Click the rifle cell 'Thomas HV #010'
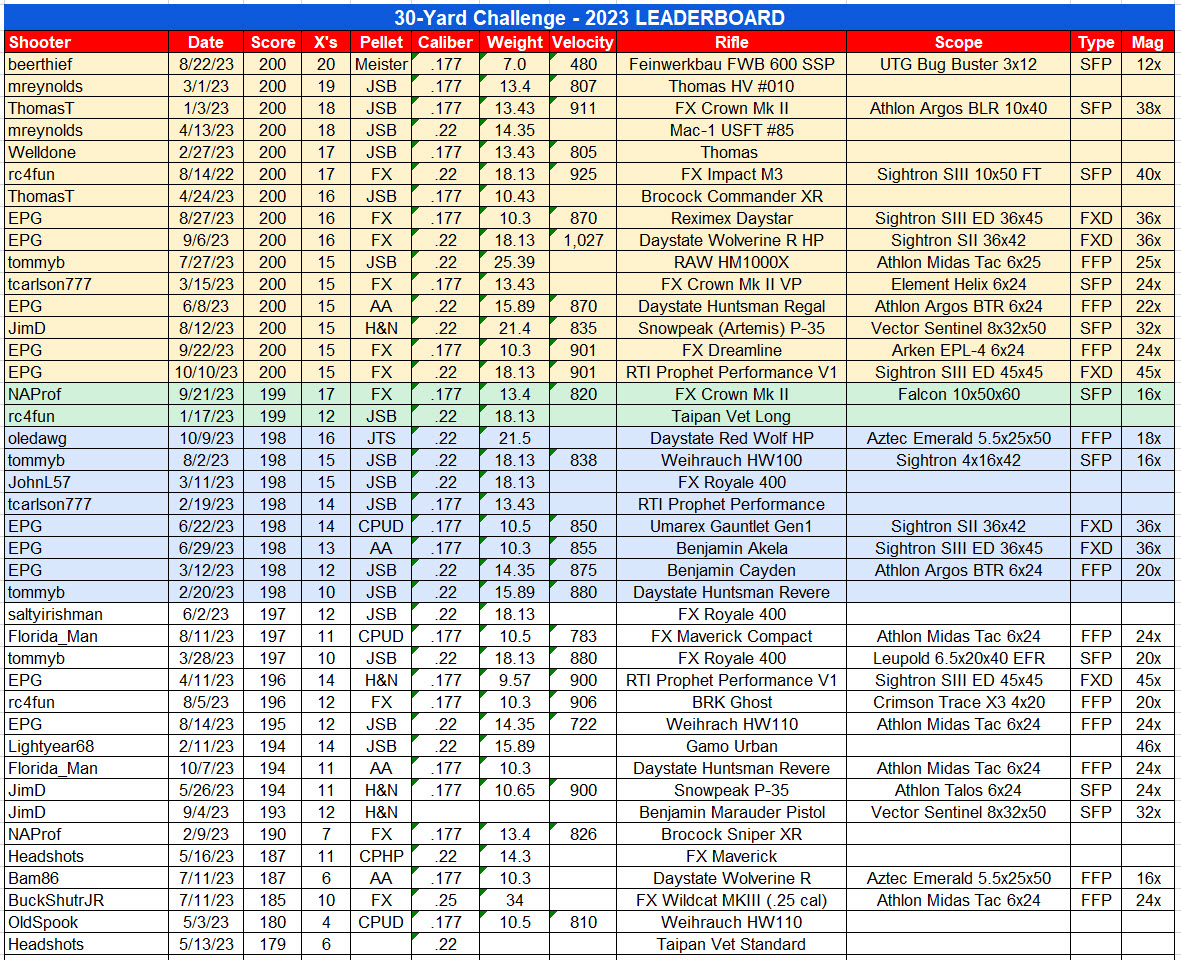This screenshot has width=1181, height=960. (x=731, y=87)
